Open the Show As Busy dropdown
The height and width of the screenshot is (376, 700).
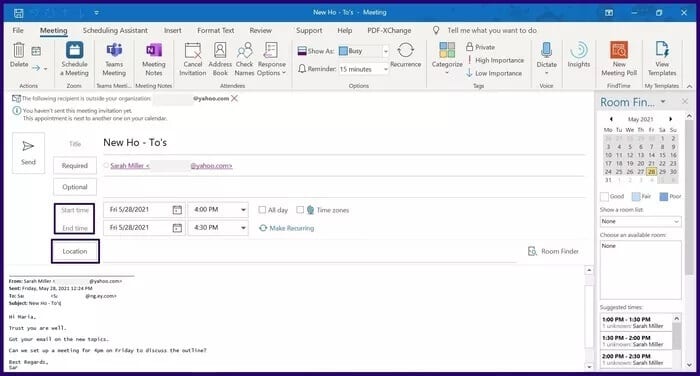tap(386, 51)
